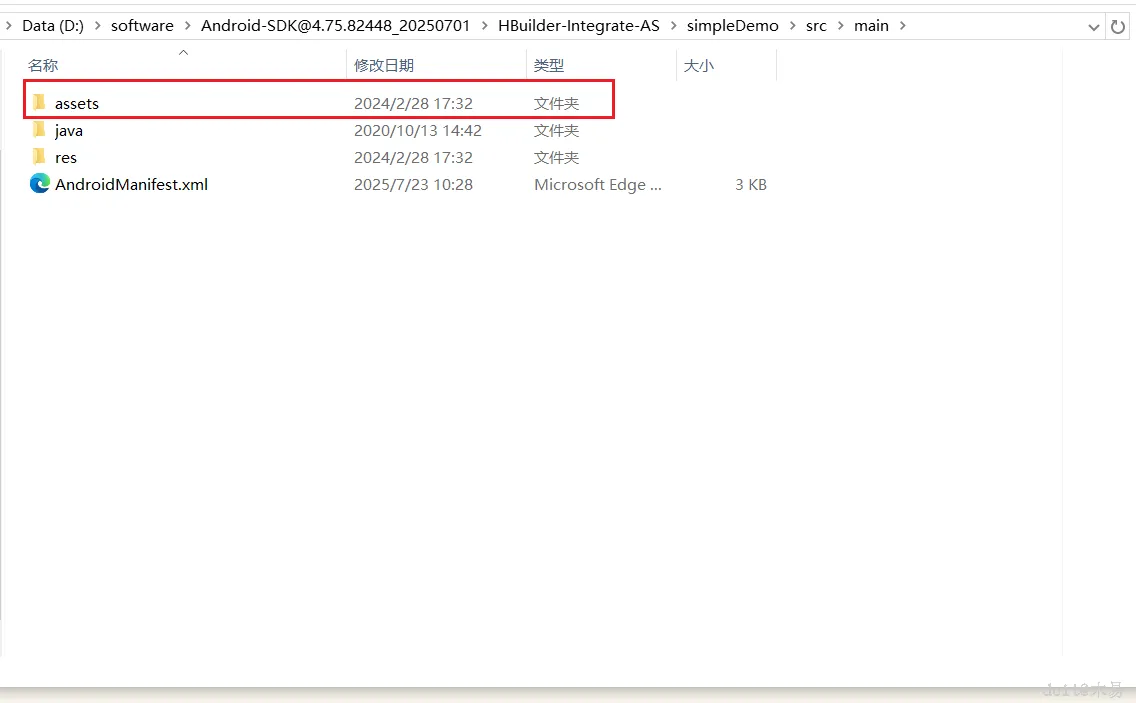Viewport: 1136px width, 703px height.
Task: Select the res folder icon
Action: tap(39, 157)
